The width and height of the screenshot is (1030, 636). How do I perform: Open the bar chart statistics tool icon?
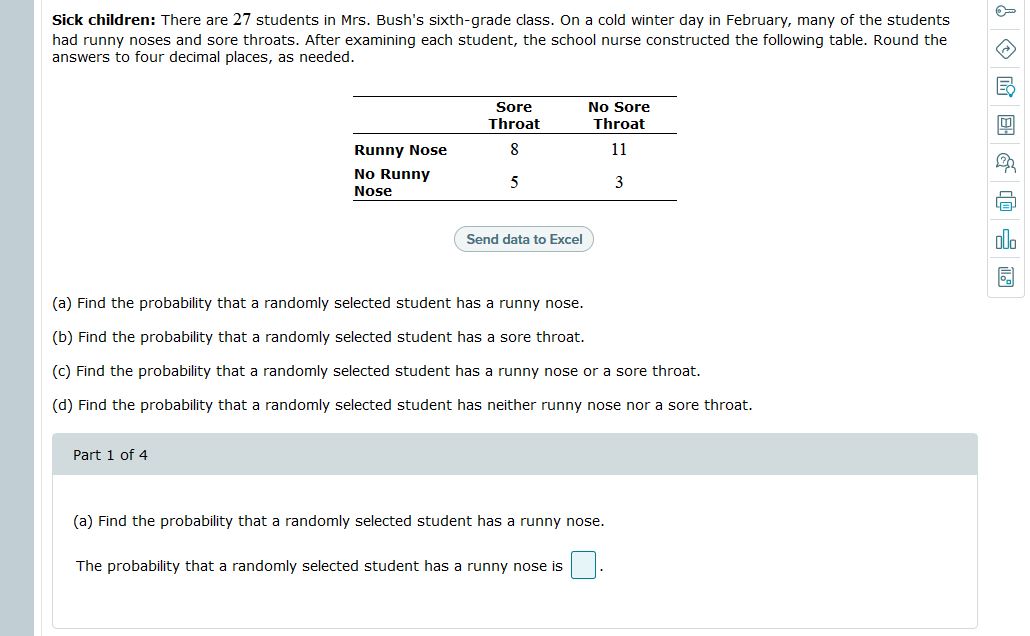click(1005, 239)
